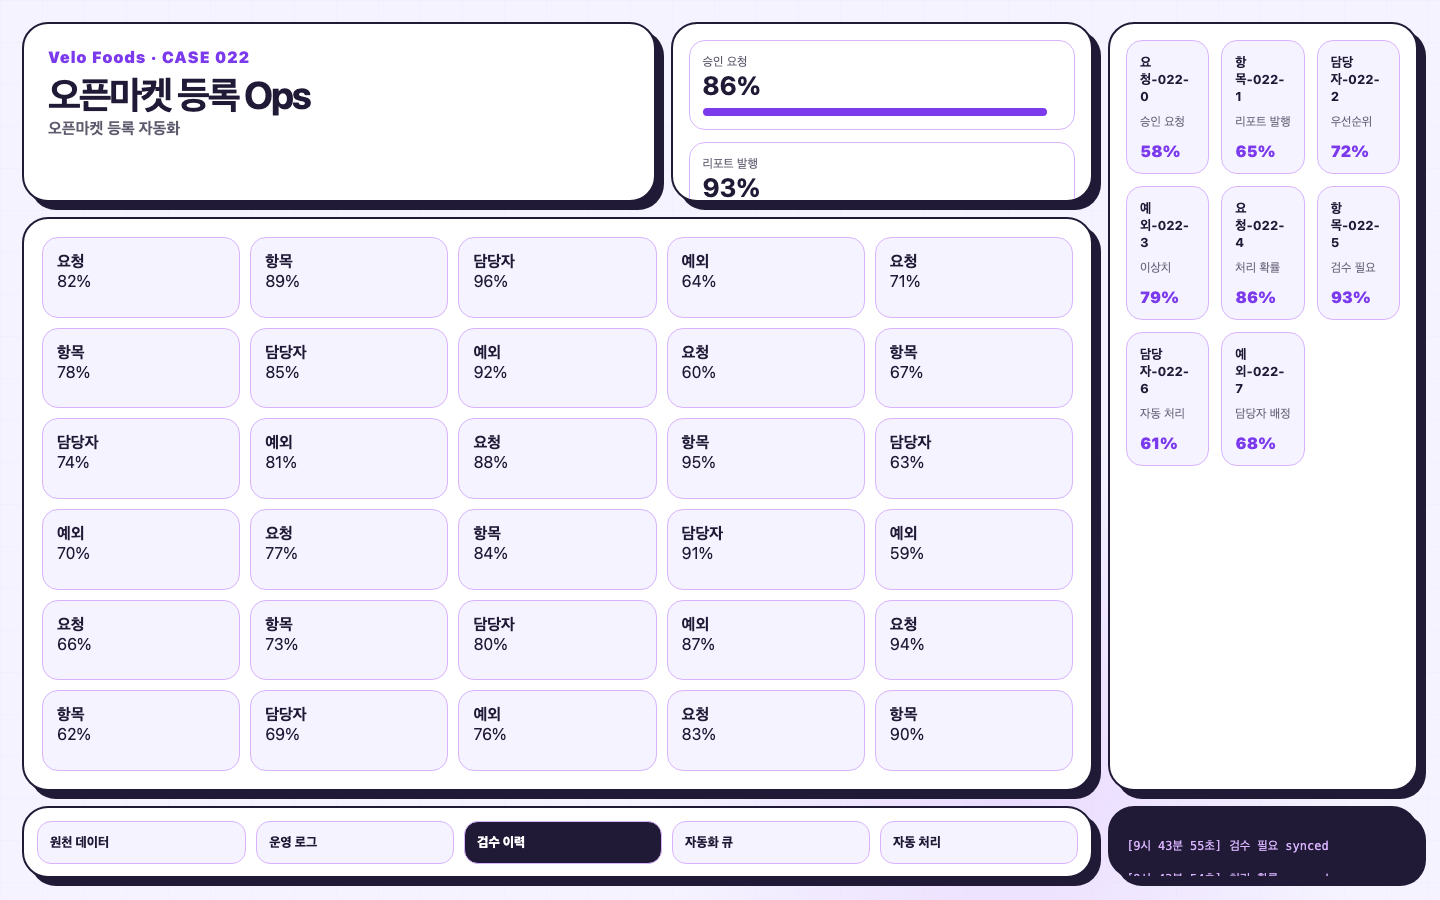Click card 항목-022-5 검수 필요 93%
Screen dimensions: 1440x900
1358,253
